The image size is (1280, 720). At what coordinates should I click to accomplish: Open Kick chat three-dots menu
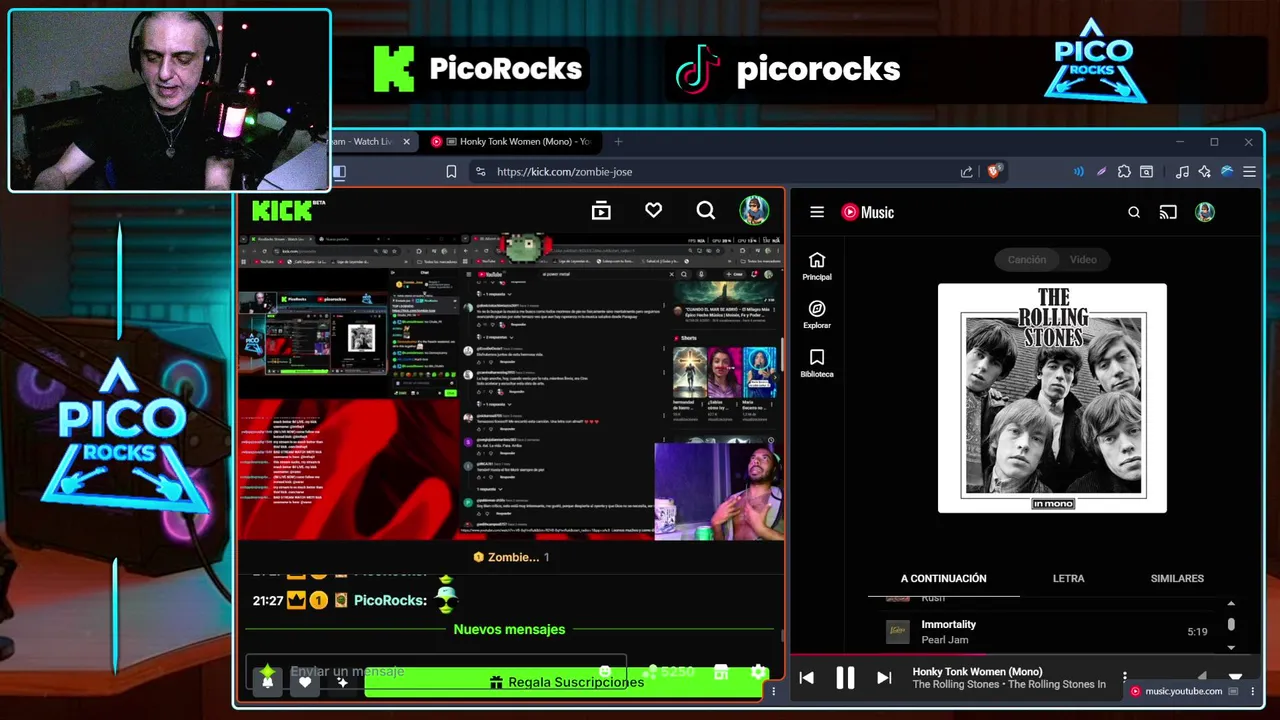773,691
